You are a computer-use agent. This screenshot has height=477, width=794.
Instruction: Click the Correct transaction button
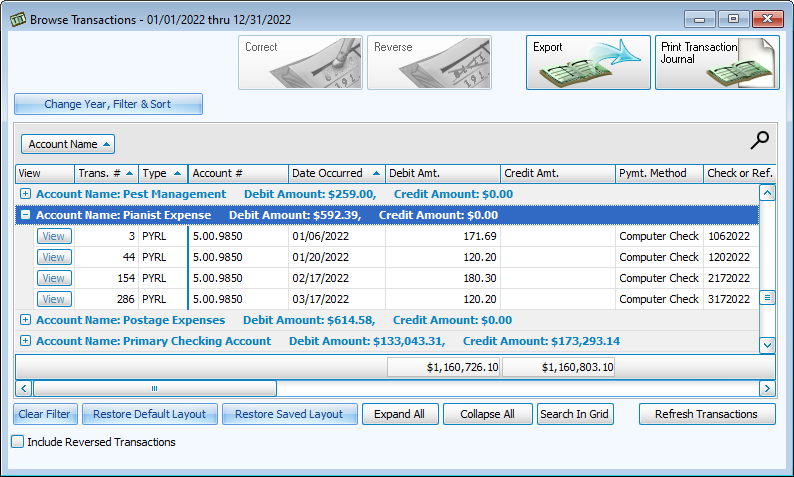299,63
